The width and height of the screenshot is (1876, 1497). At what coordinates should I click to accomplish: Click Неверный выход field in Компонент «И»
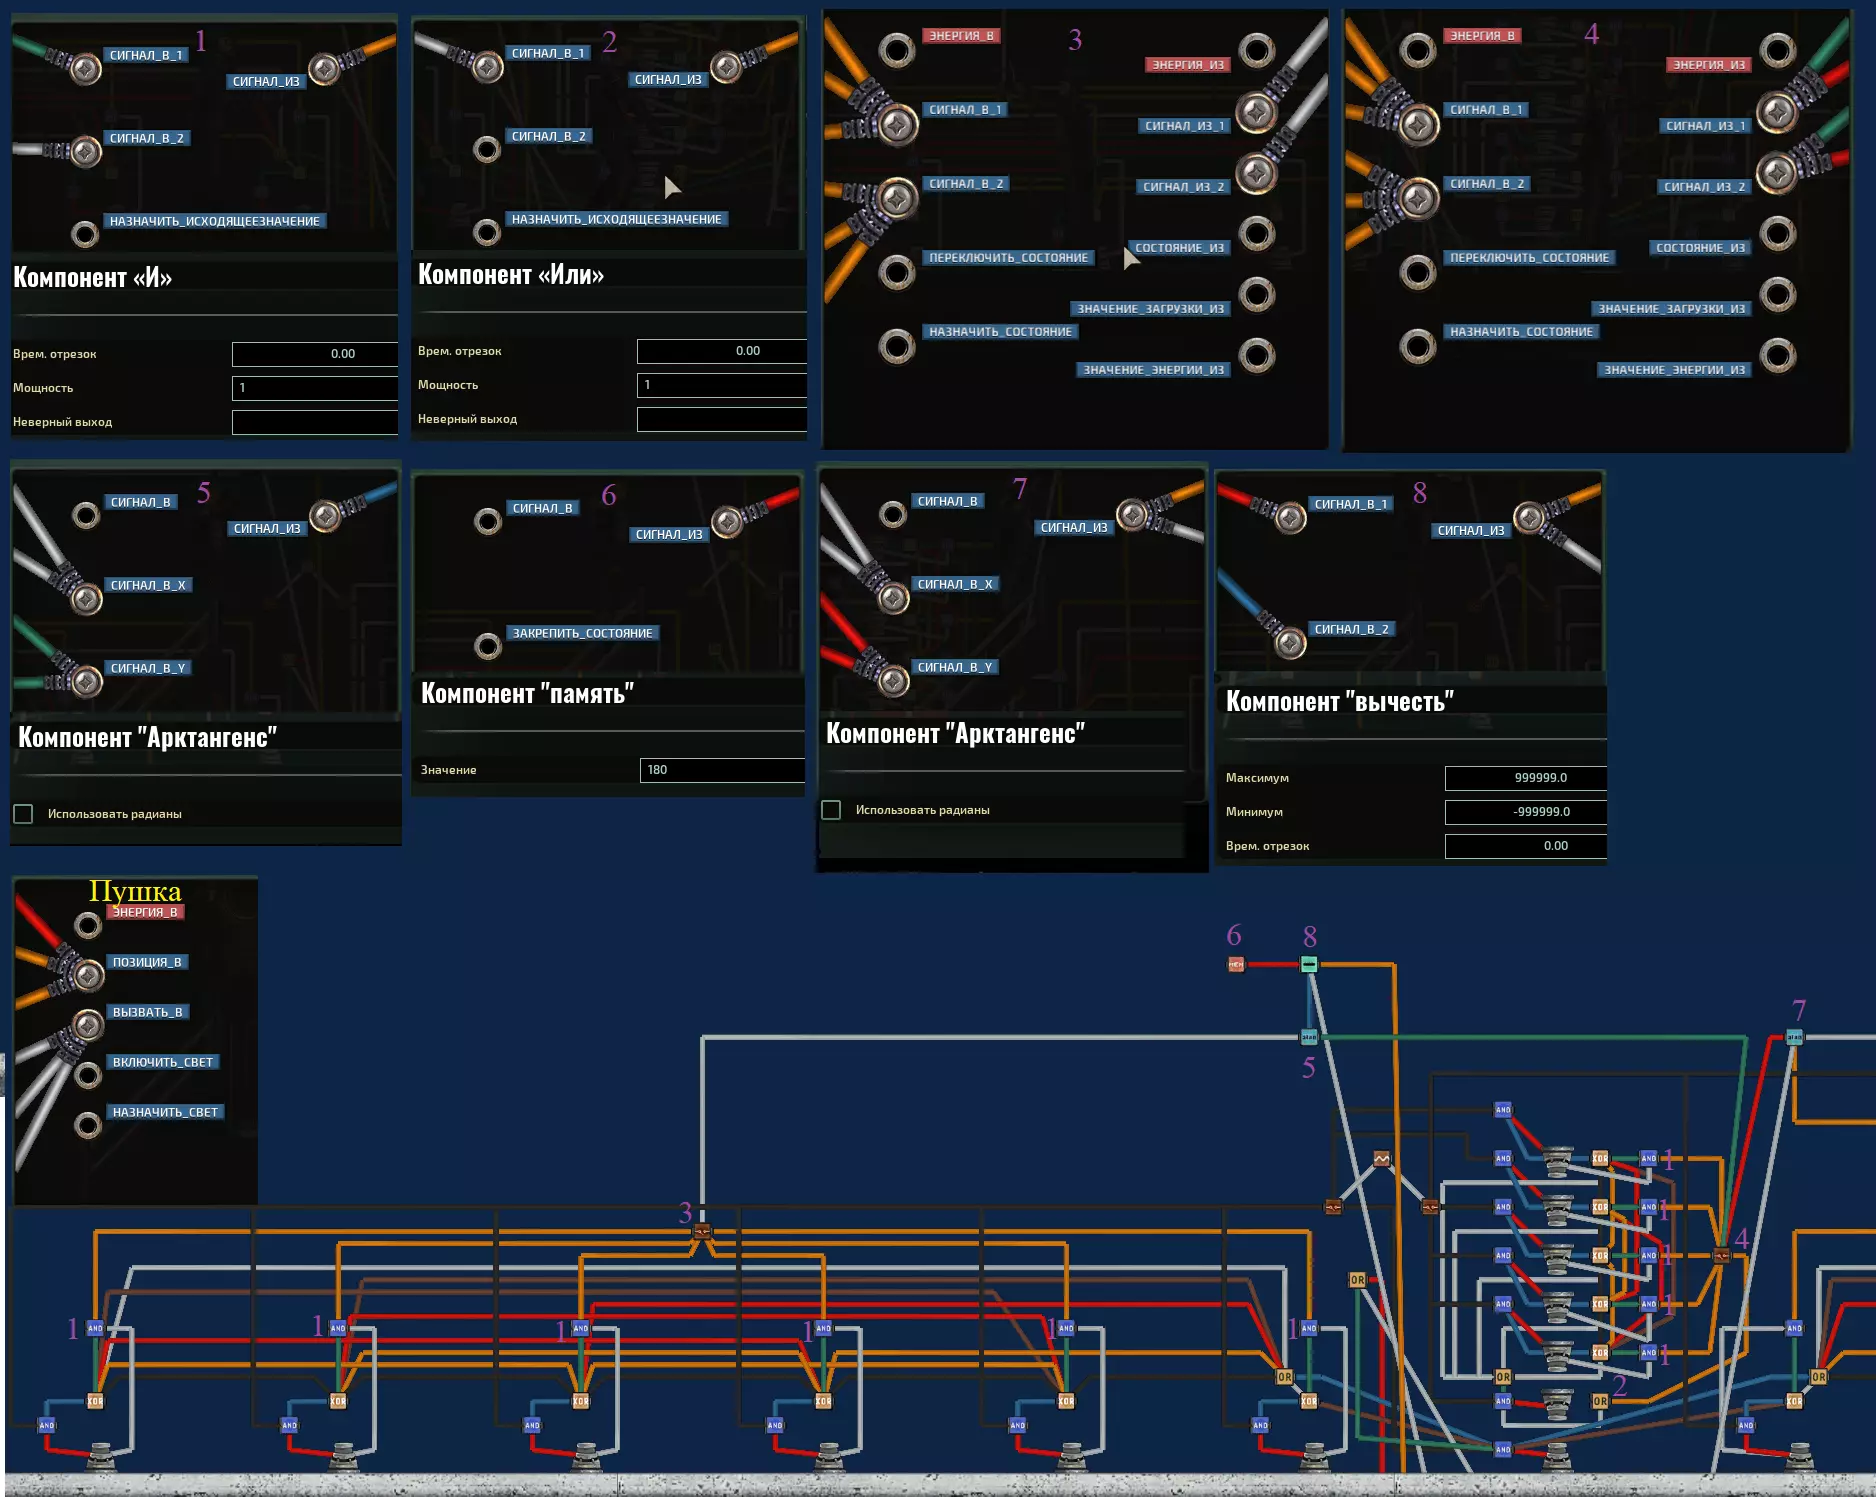tap(315, 422)
